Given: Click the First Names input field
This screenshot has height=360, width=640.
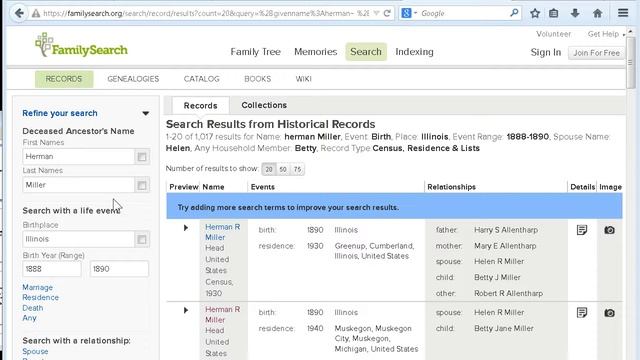Looking at the screenshot, I should (x=78, y=157).
